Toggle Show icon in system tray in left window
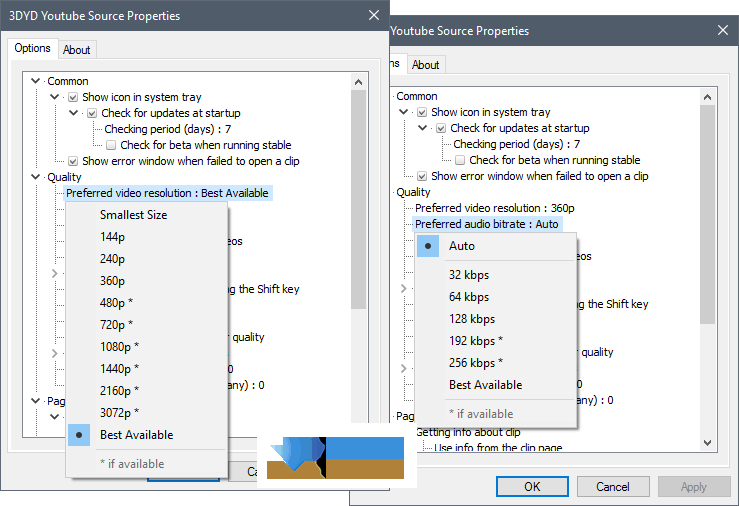739x506 pixels. [x=73, y=98]
